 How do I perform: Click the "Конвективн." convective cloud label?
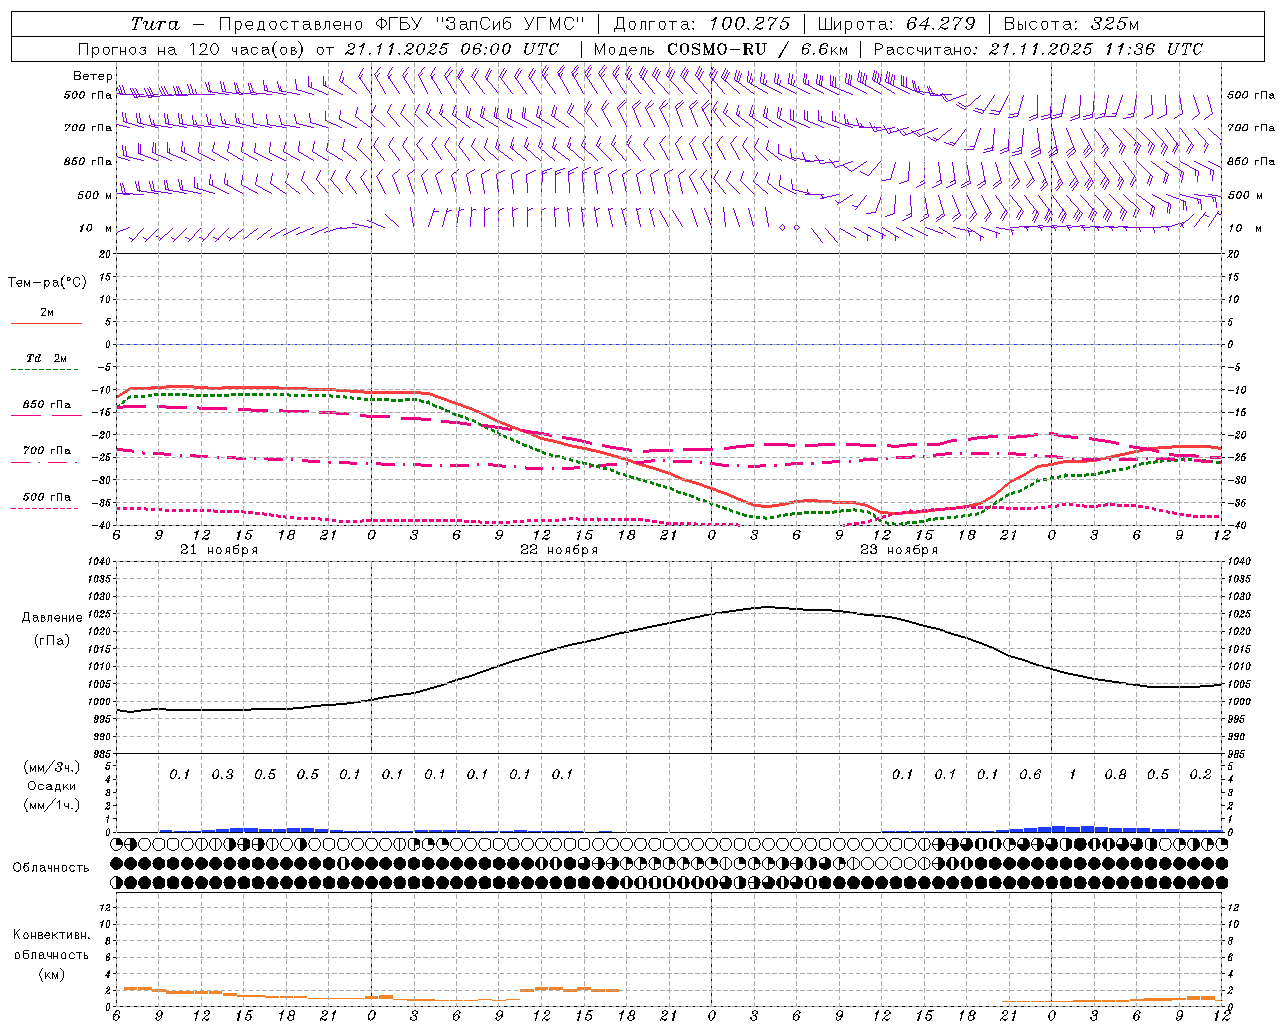pyautogui.click(x=51, y=935)
